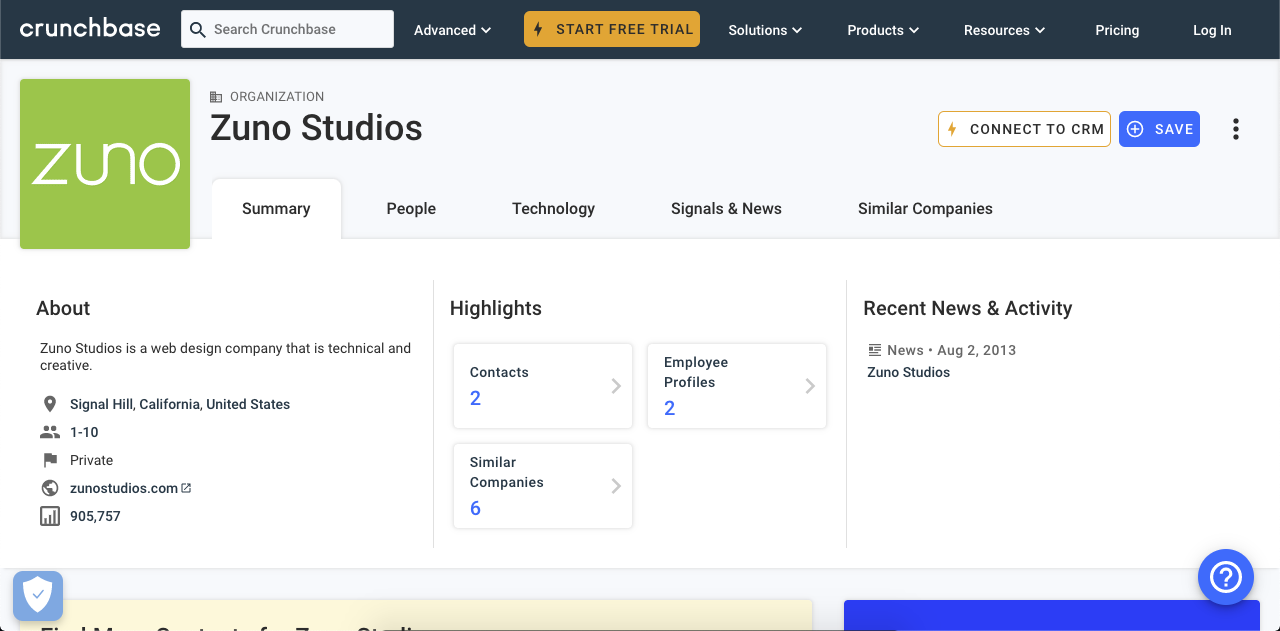The width and height of the screenshot is (1280, 631).
Task: Open the Signals & News tab
Action: pyautogui.click(x=726, y=208)
